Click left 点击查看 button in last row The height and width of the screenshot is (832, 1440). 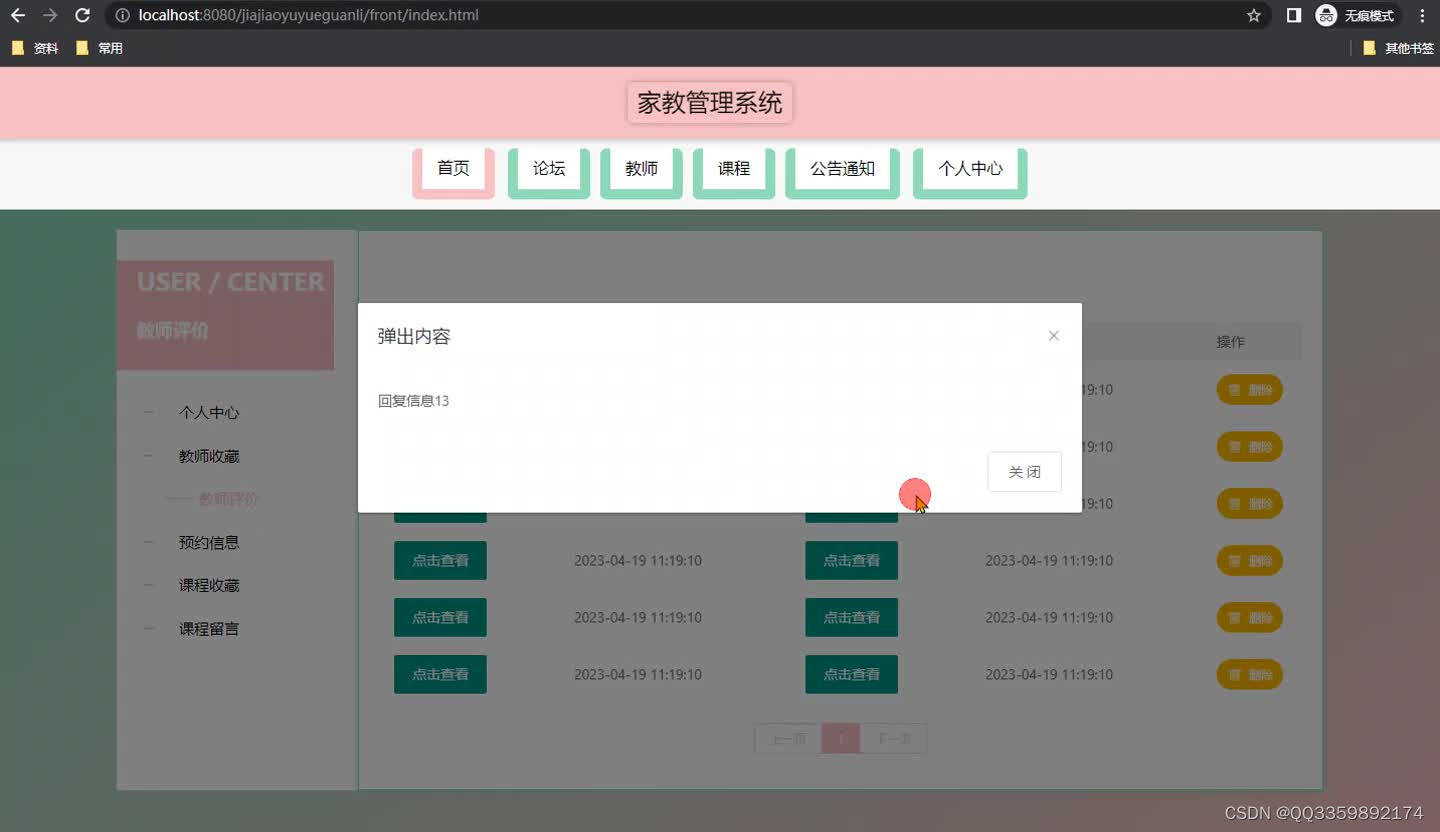(x=440, y=675)
